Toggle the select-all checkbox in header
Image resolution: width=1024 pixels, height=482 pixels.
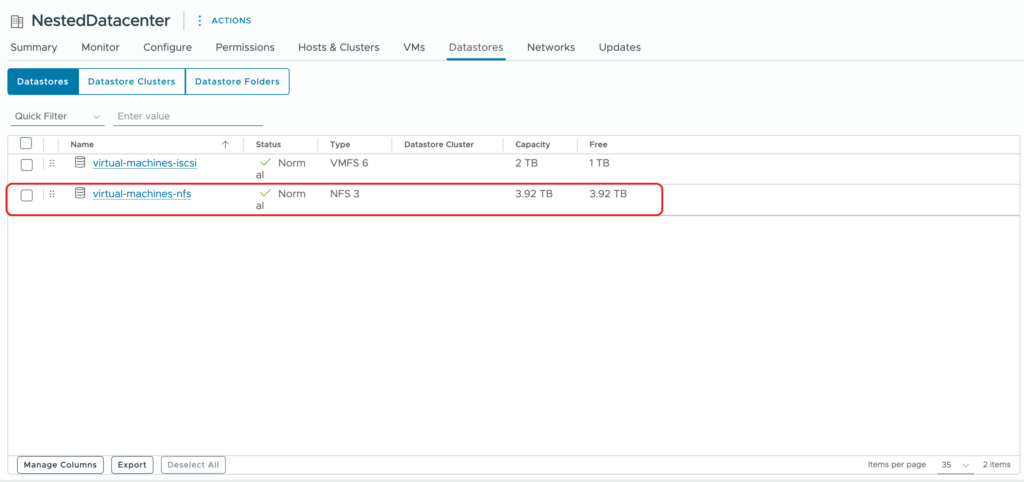pos(26,144)
